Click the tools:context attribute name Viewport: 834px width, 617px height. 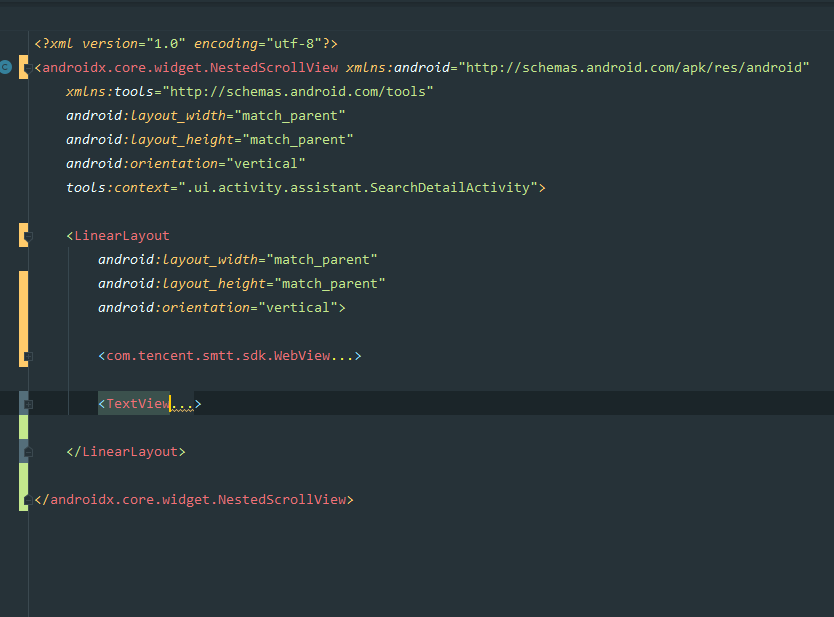[x=118, y=187]
